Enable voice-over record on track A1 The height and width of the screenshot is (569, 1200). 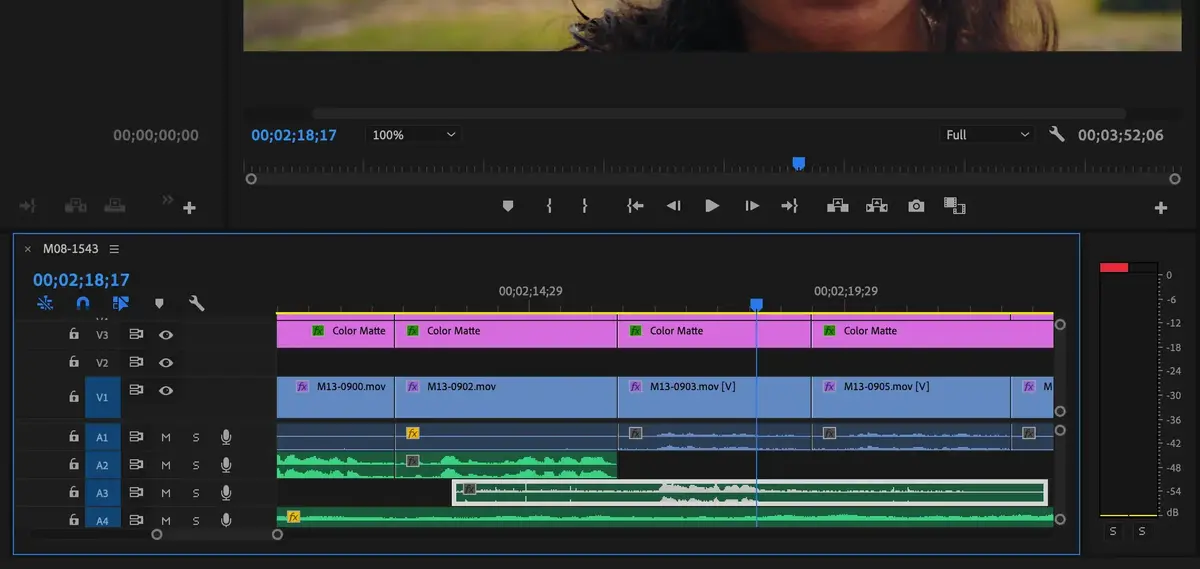coord(227,437)
